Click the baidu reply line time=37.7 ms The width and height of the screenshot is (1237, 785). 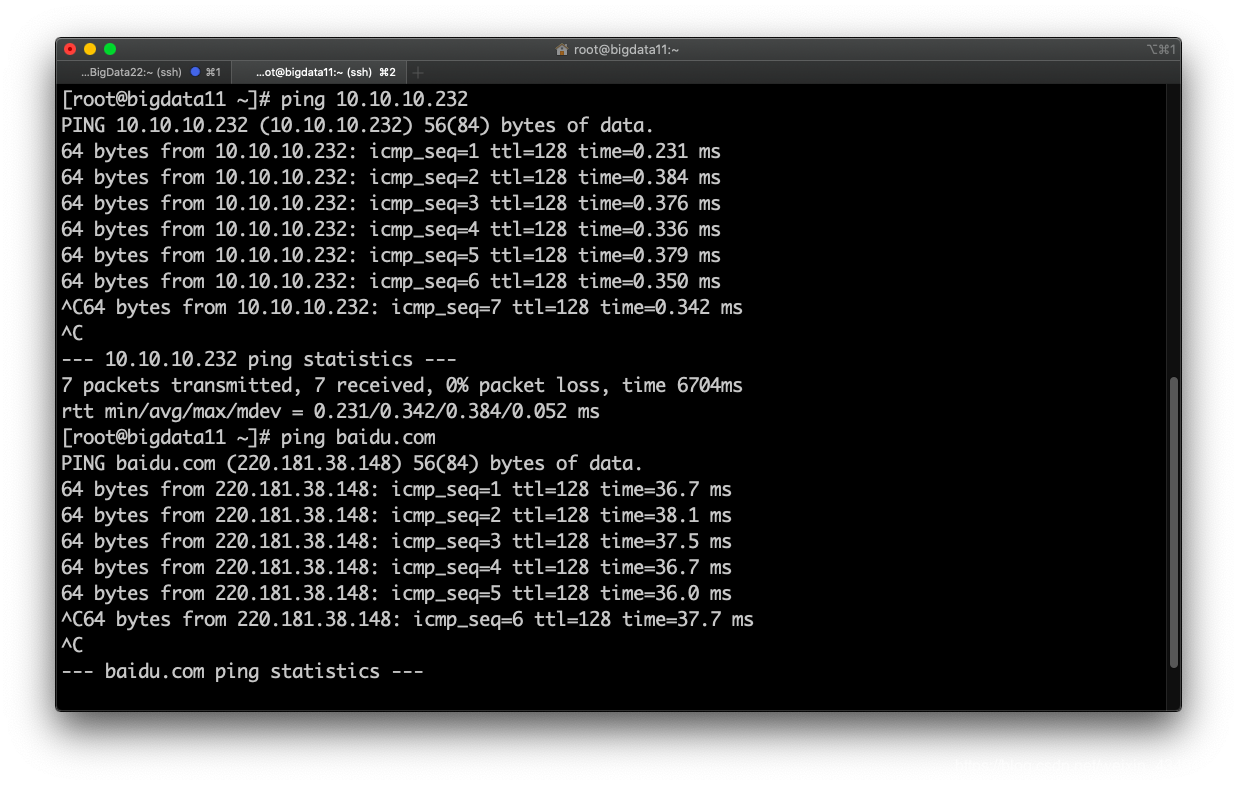point(407,620)
